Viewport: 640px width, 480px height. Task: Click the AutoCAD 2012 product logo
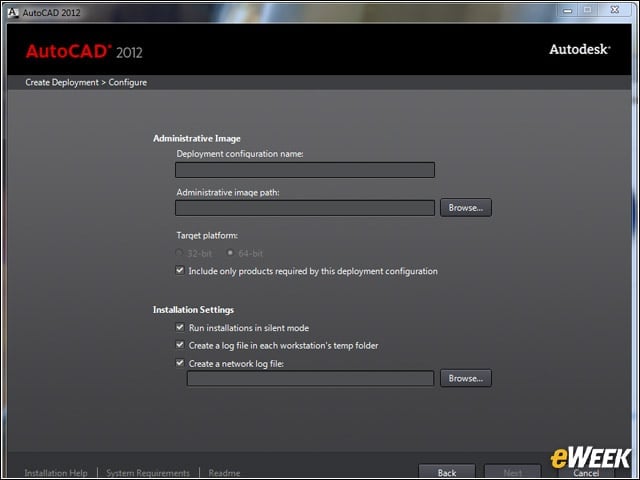point(84,52)
